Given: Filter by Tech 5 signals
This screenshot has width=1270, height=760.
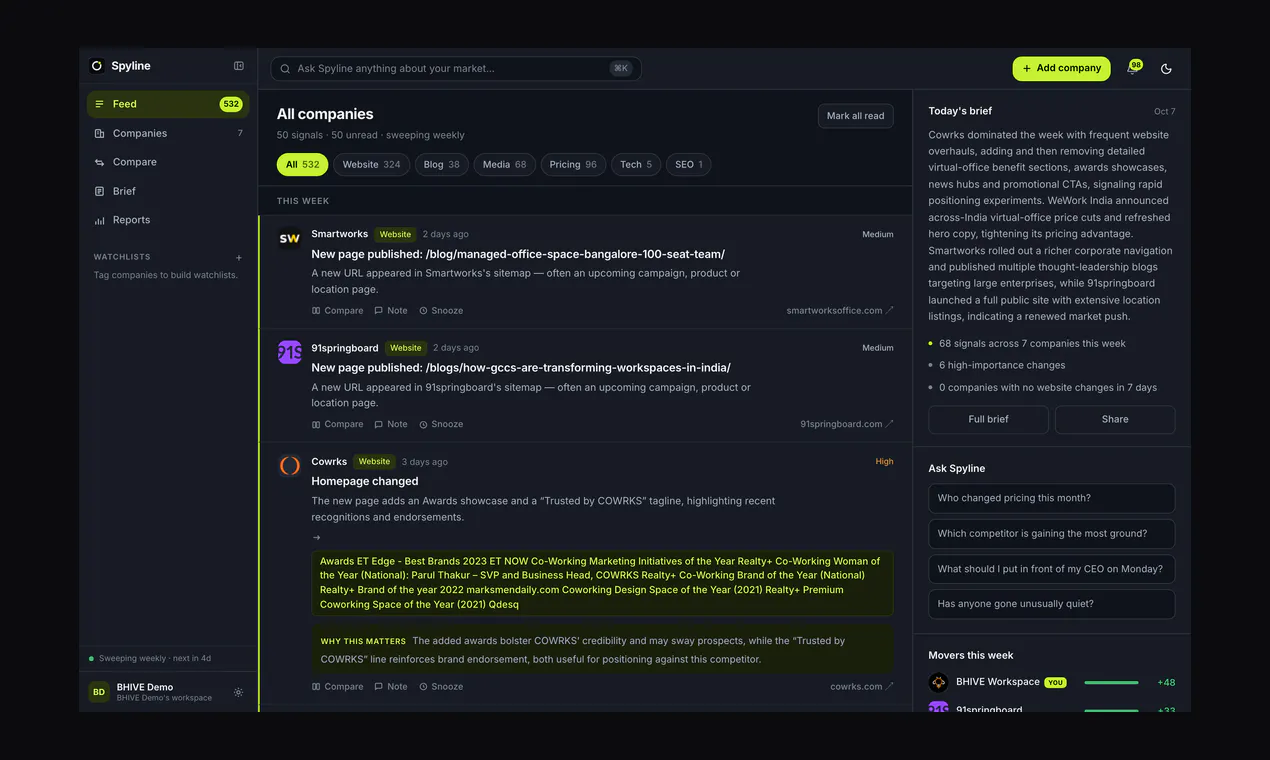Looking at the screenshot, I should 636,164.
